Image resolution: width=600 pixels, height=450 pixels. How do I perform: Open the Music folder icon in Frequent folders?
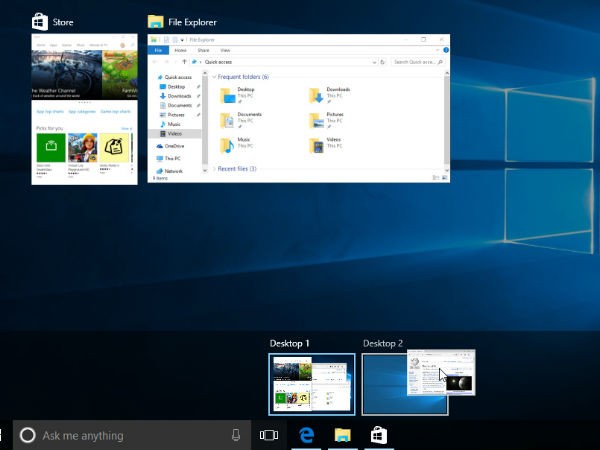click(x=228, y=145)
